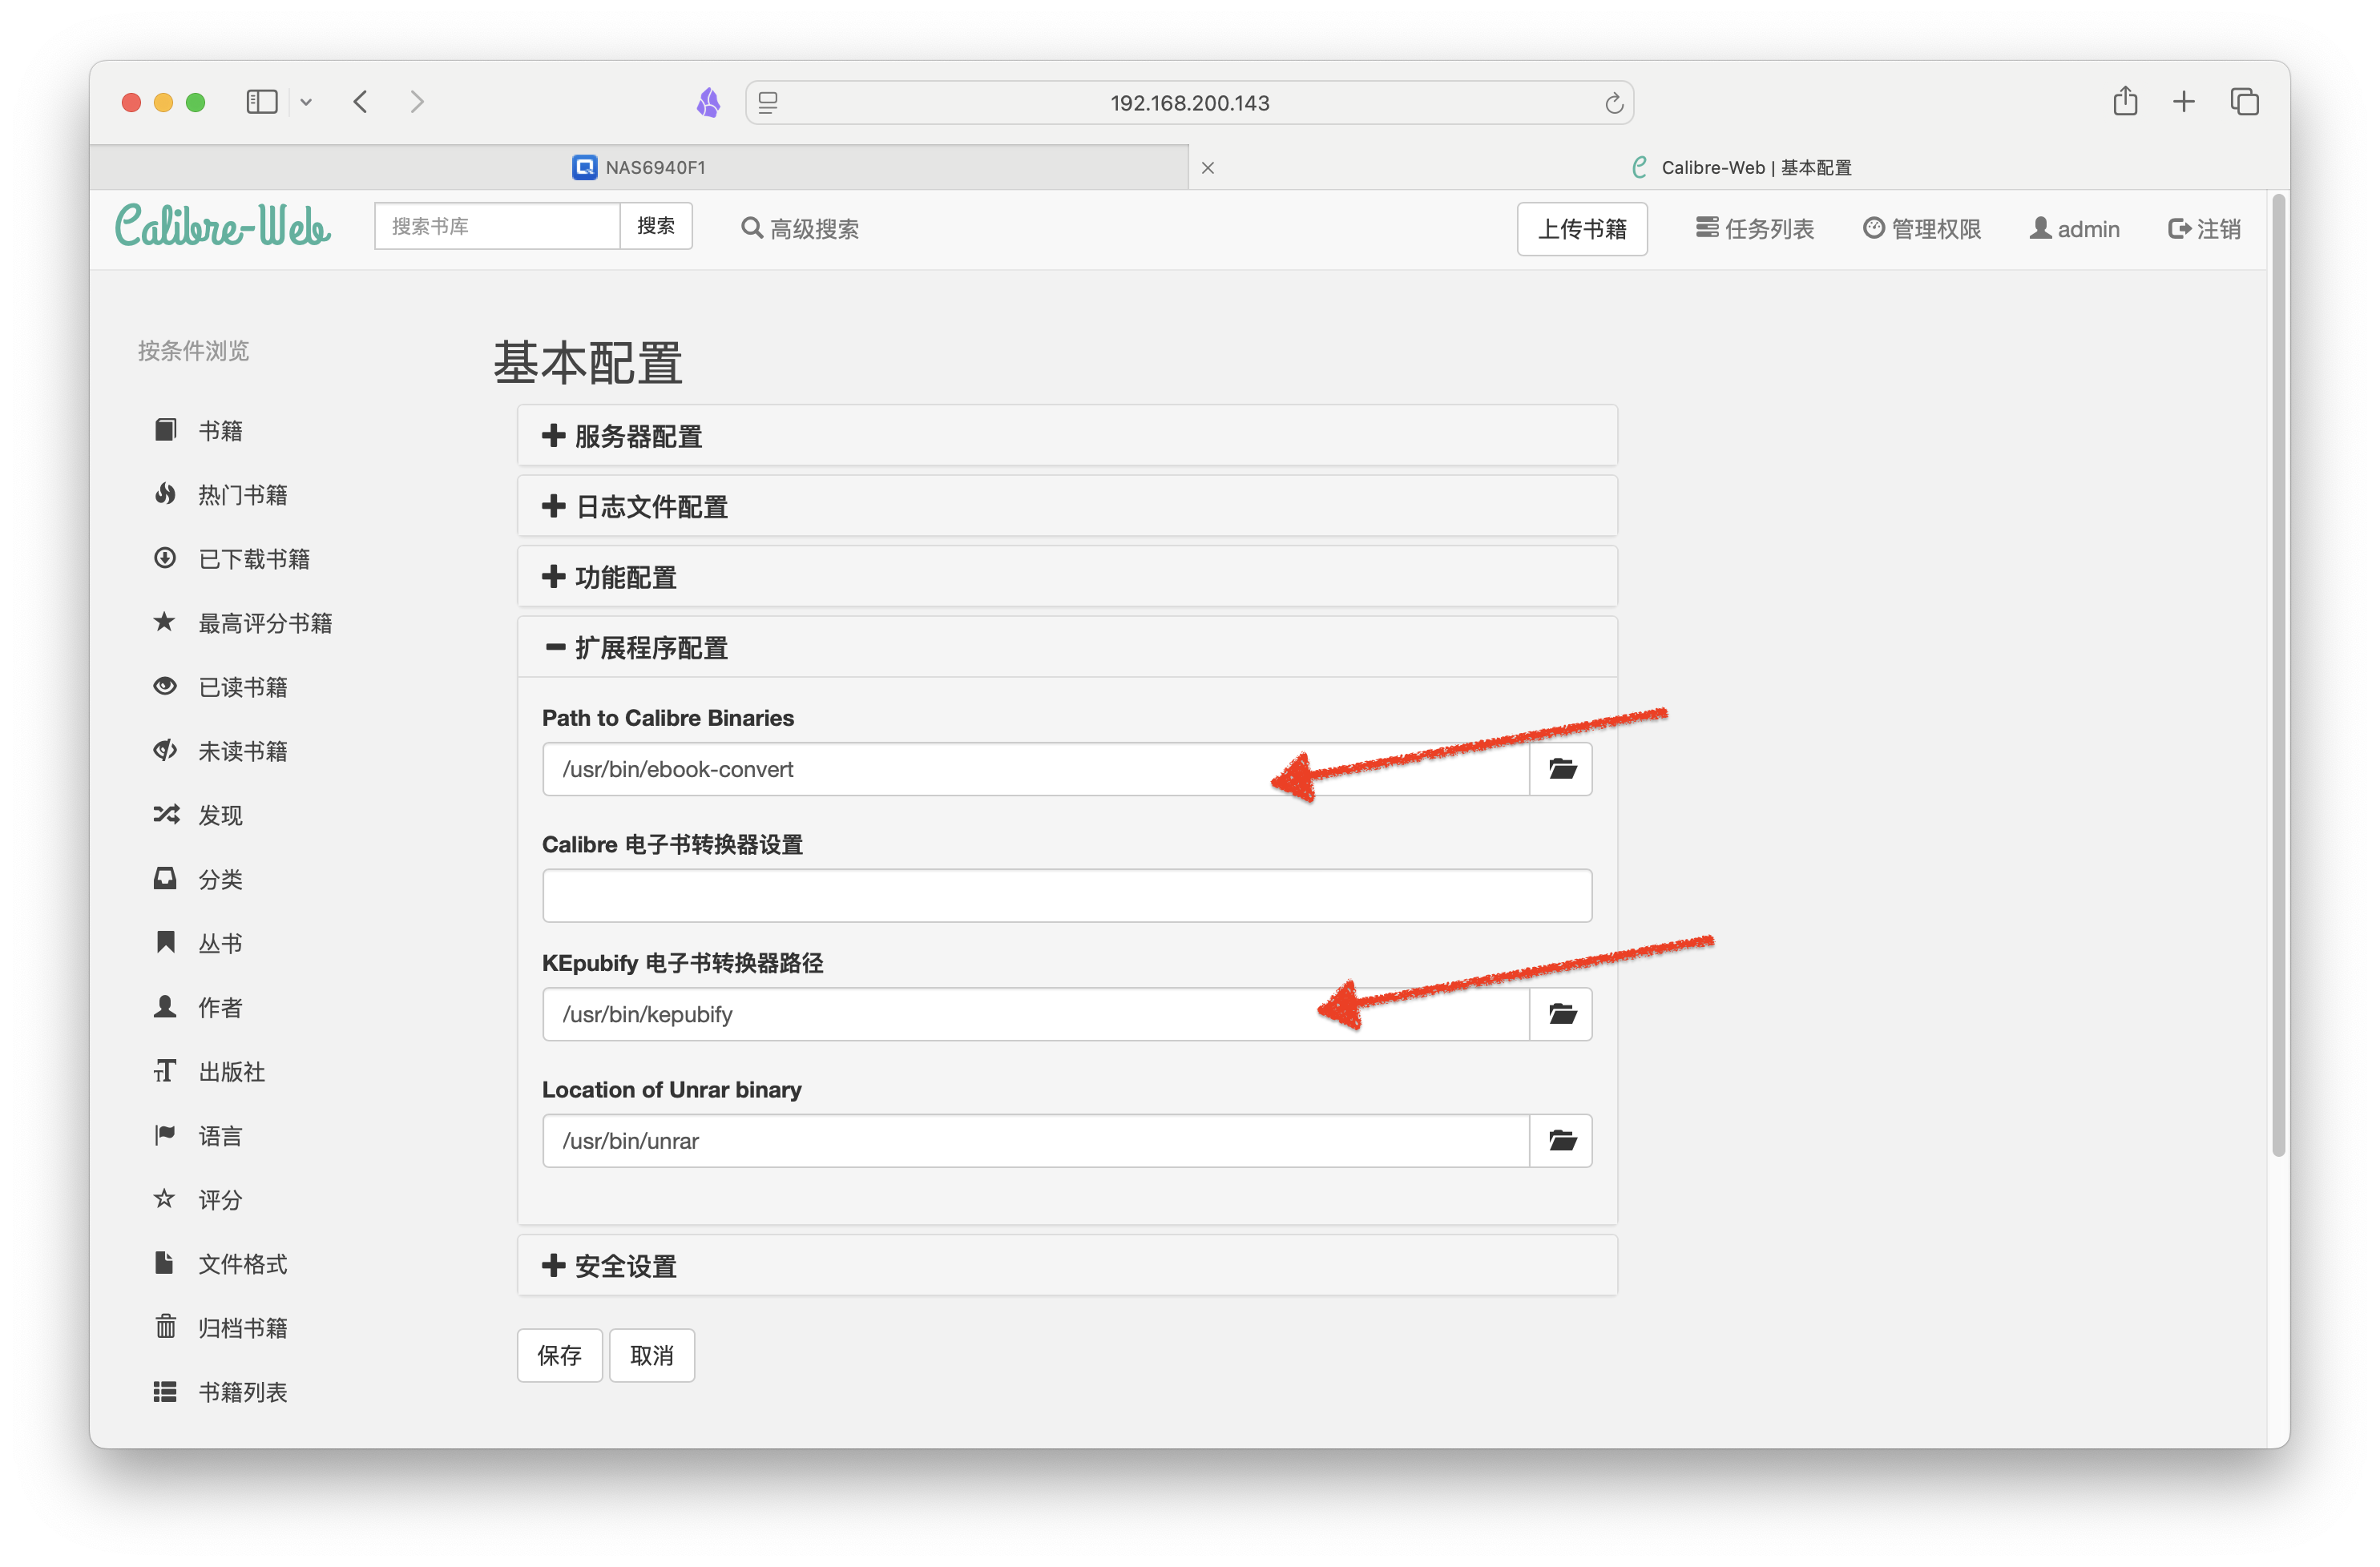Go forward in Safari history
Image resolution: width=2380 pixels, height=1567 pixels.
(417, 102)
